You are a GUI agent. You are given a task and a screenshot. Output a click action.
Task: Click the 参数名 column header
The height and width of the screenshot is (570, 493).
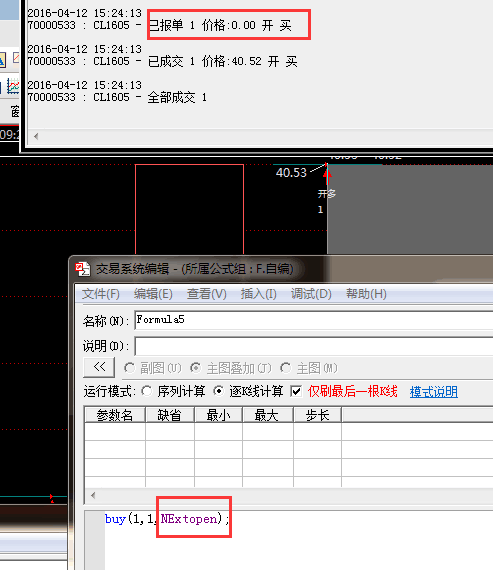(115, 415)
